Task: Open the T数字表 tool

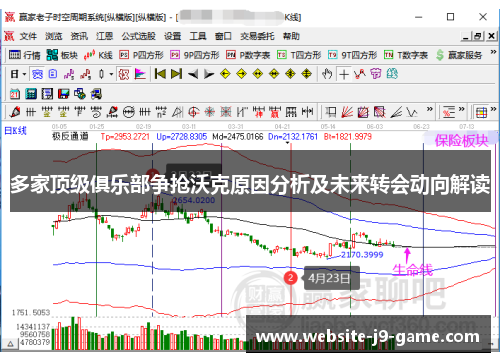Action: pyautogui.click(x=406, y=55)
